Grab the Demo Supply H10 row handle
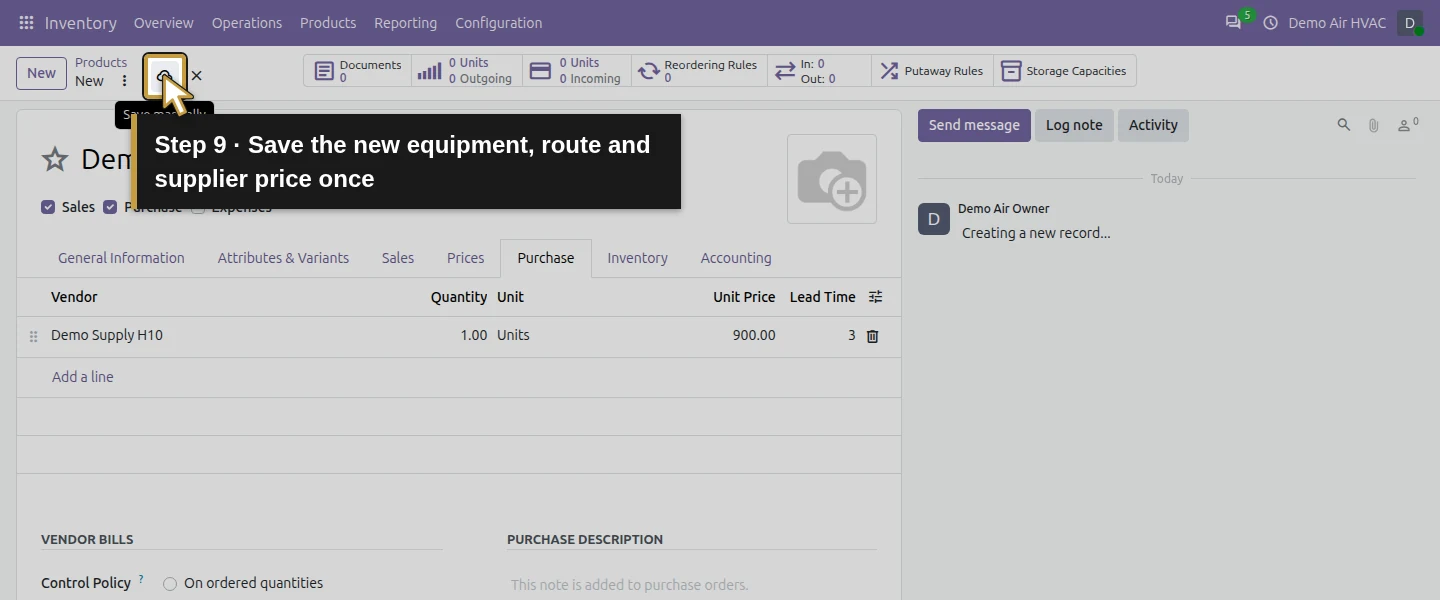 33,337
